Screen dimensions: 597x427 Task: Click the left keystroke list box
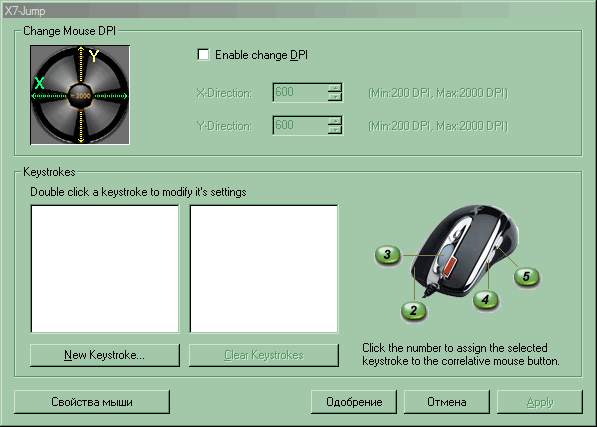(x=105, y=269)
